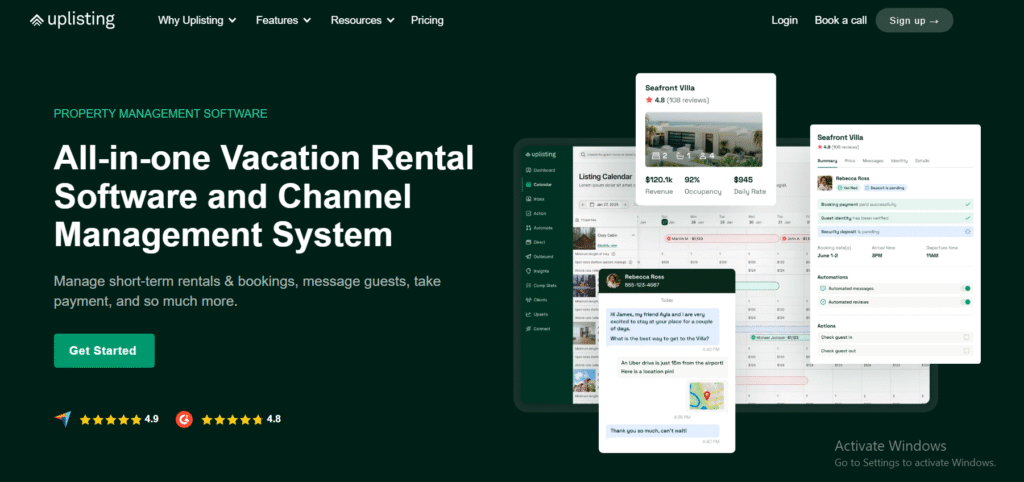The width and height of the screenshot is (1024, 482).
Task: Open Insights in the mockup sidebar
Action: [x=525, y=270]
